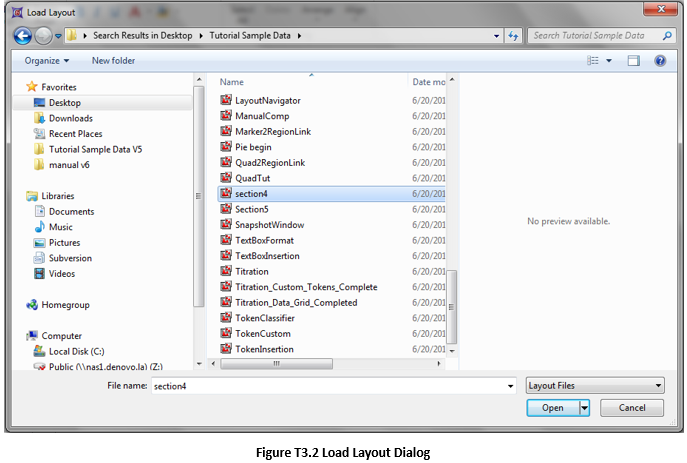Open Downloads in Favorites sidebar
The height and width of the screenshot is (463, 687).
tap(70, 118)
